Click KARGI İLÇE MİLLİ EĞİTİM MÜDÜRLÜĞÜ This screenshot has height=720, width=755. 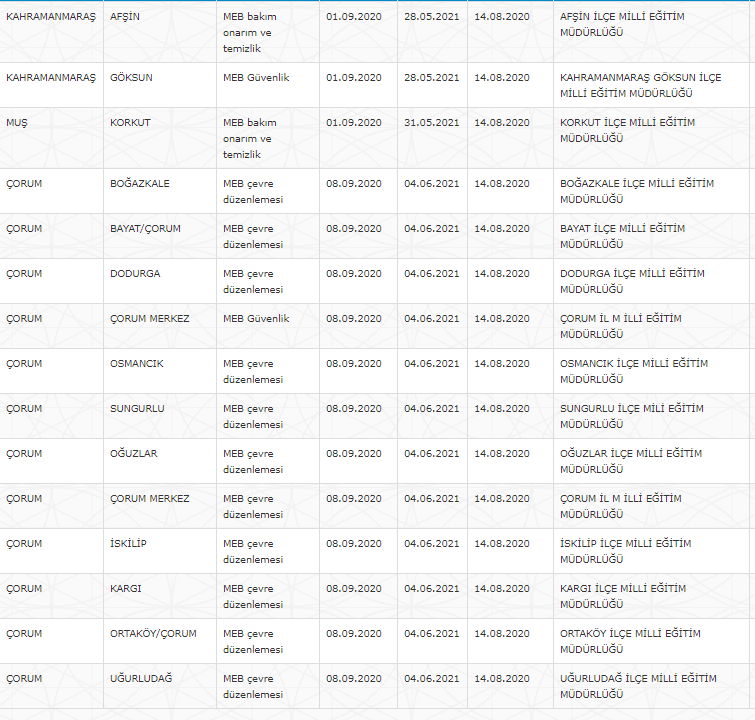pyautogui.click(x=623, y=596)
